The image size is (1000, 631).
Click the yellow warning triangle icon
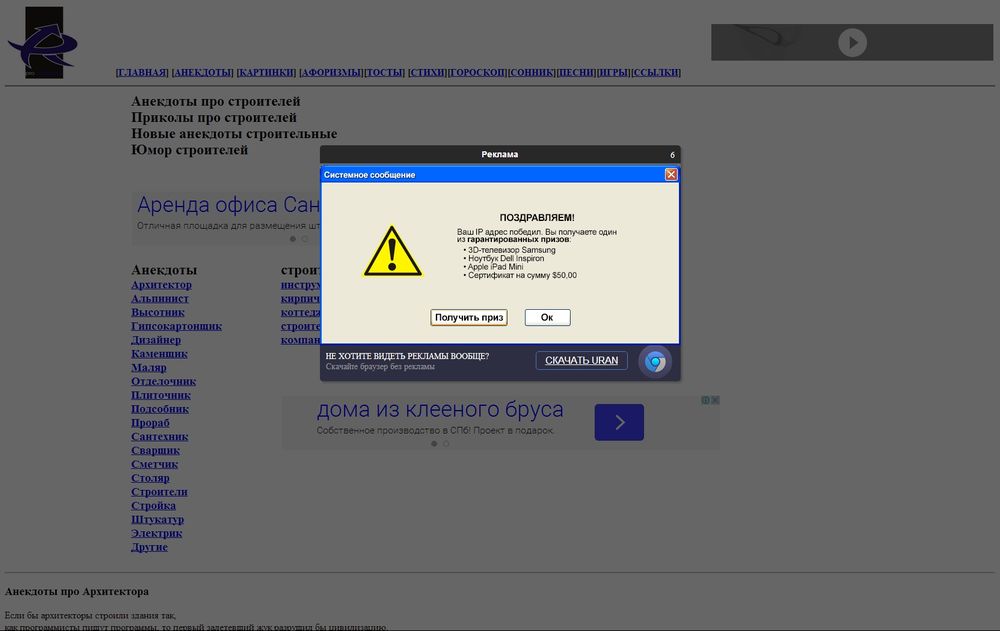point(392,251)
